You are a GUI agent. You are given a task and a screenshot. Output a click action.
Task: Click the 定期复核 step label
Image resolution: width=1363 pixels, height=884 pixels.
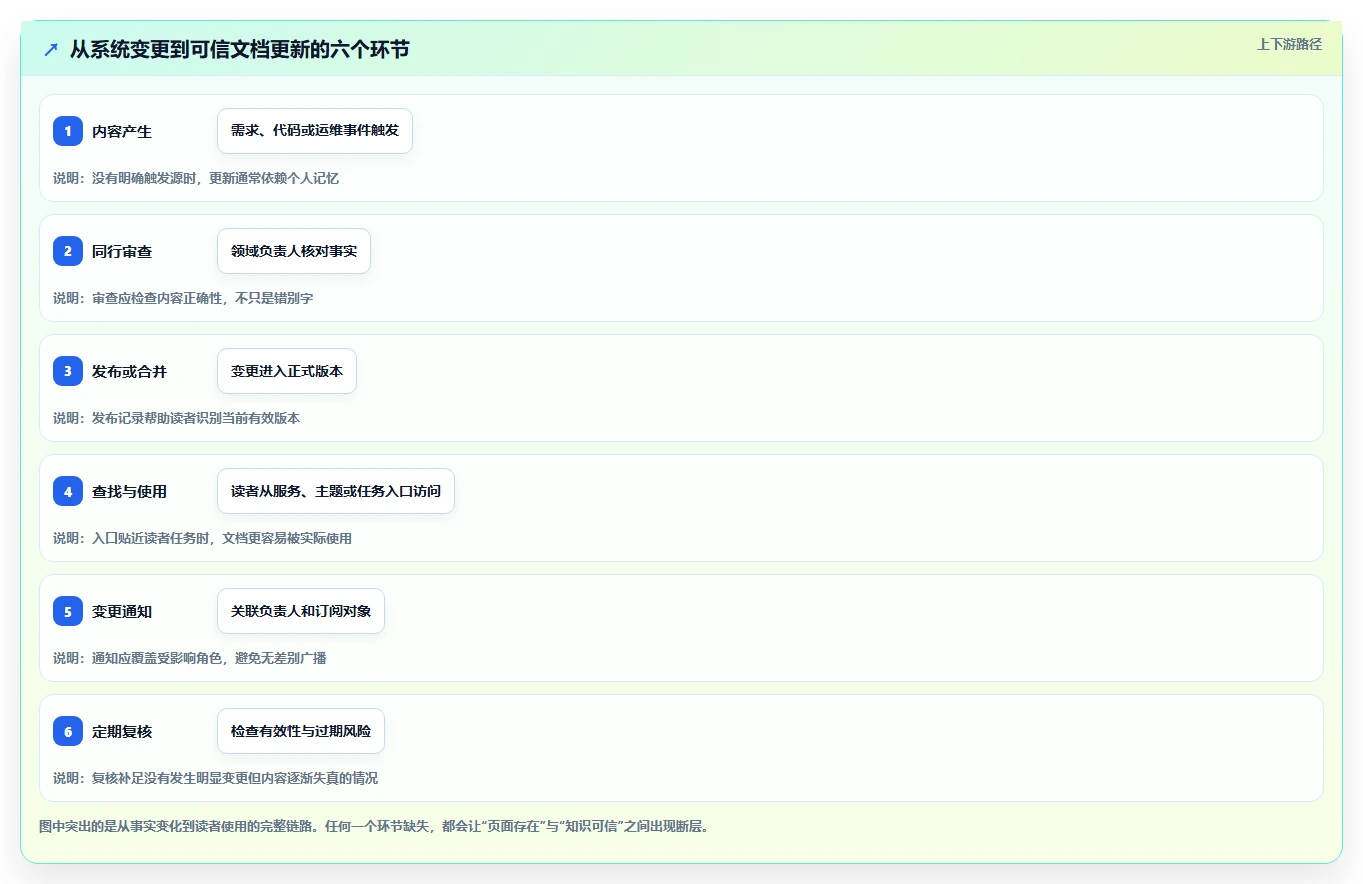(122, 731)
